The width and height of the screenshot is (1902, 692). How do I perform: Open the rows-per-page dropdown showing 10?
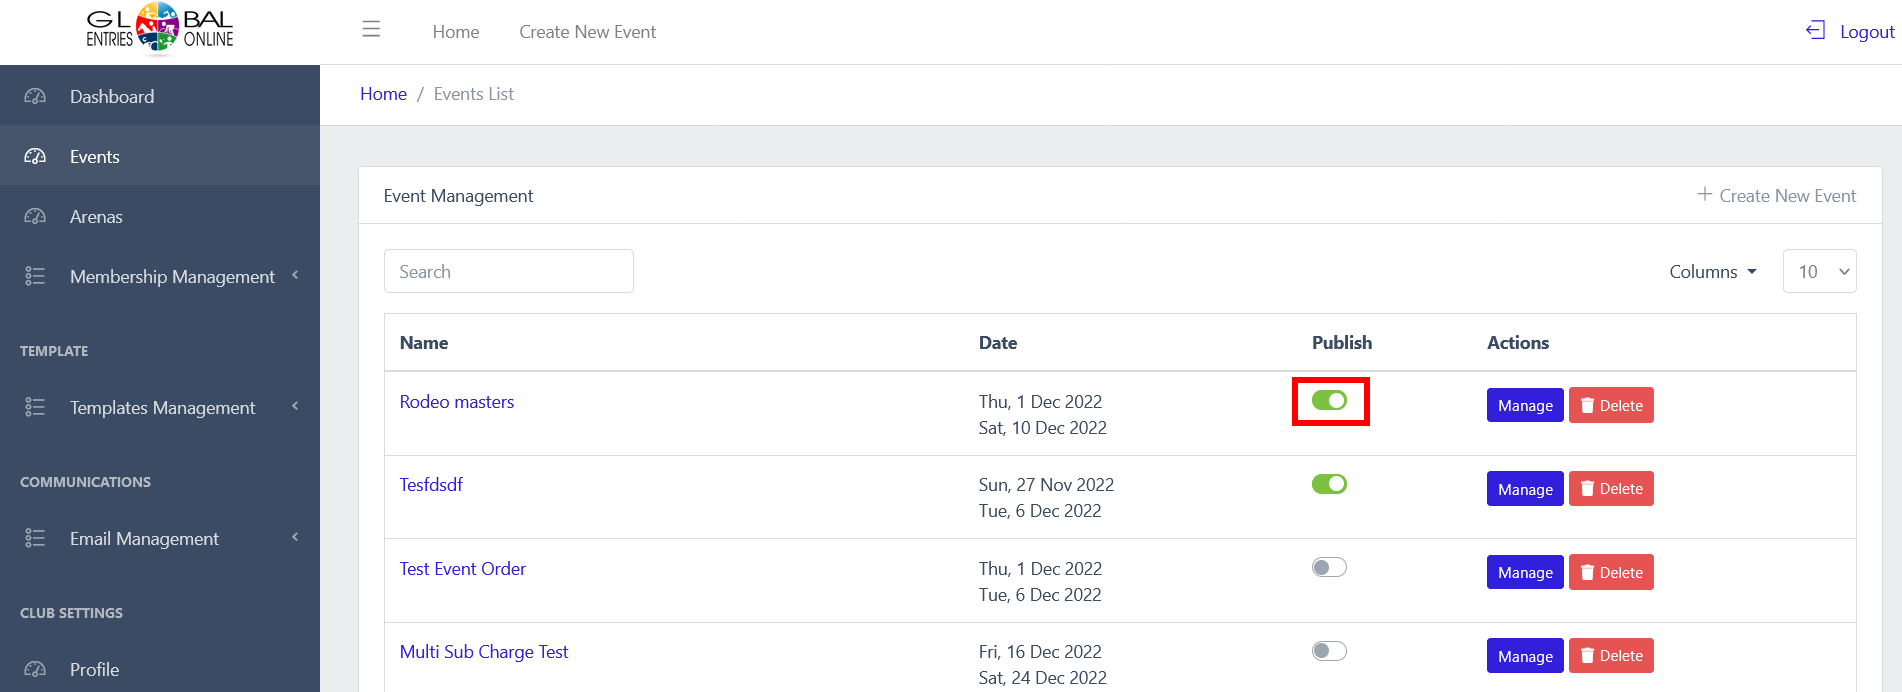(1819, 271)
